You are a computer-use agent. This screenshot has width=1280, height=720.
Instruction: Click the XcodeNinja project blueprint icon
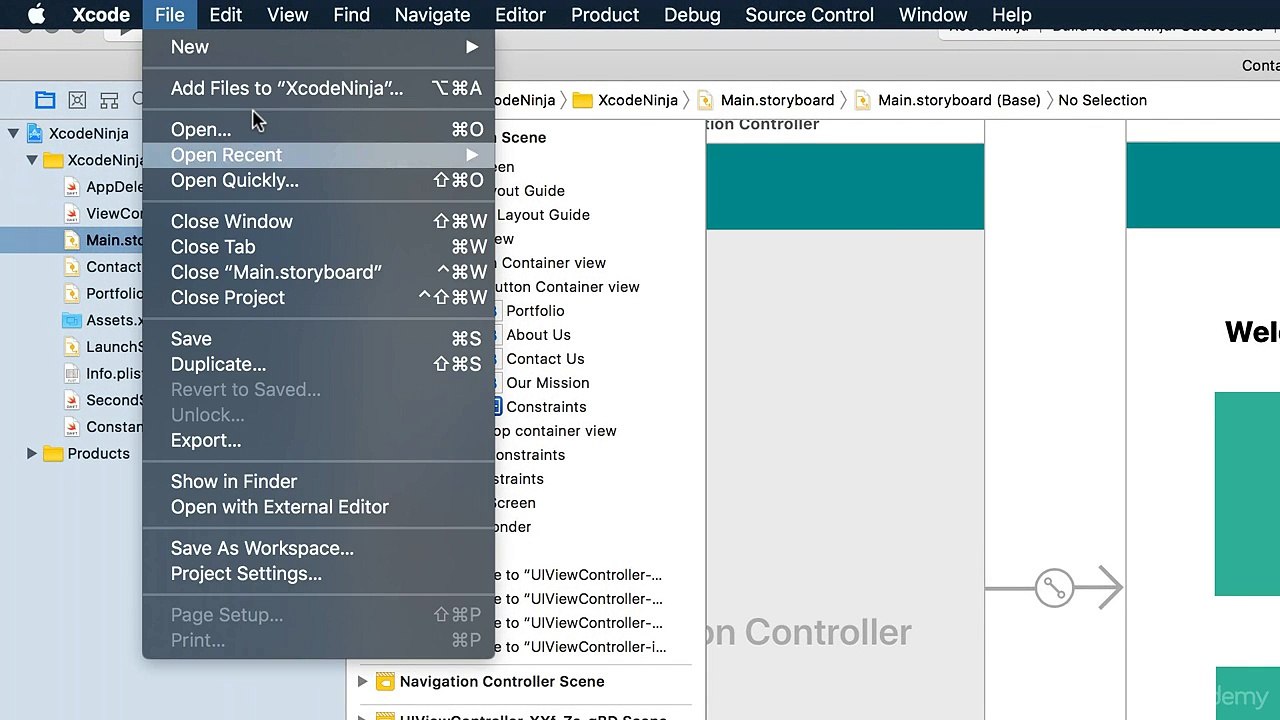pos(34,133)
